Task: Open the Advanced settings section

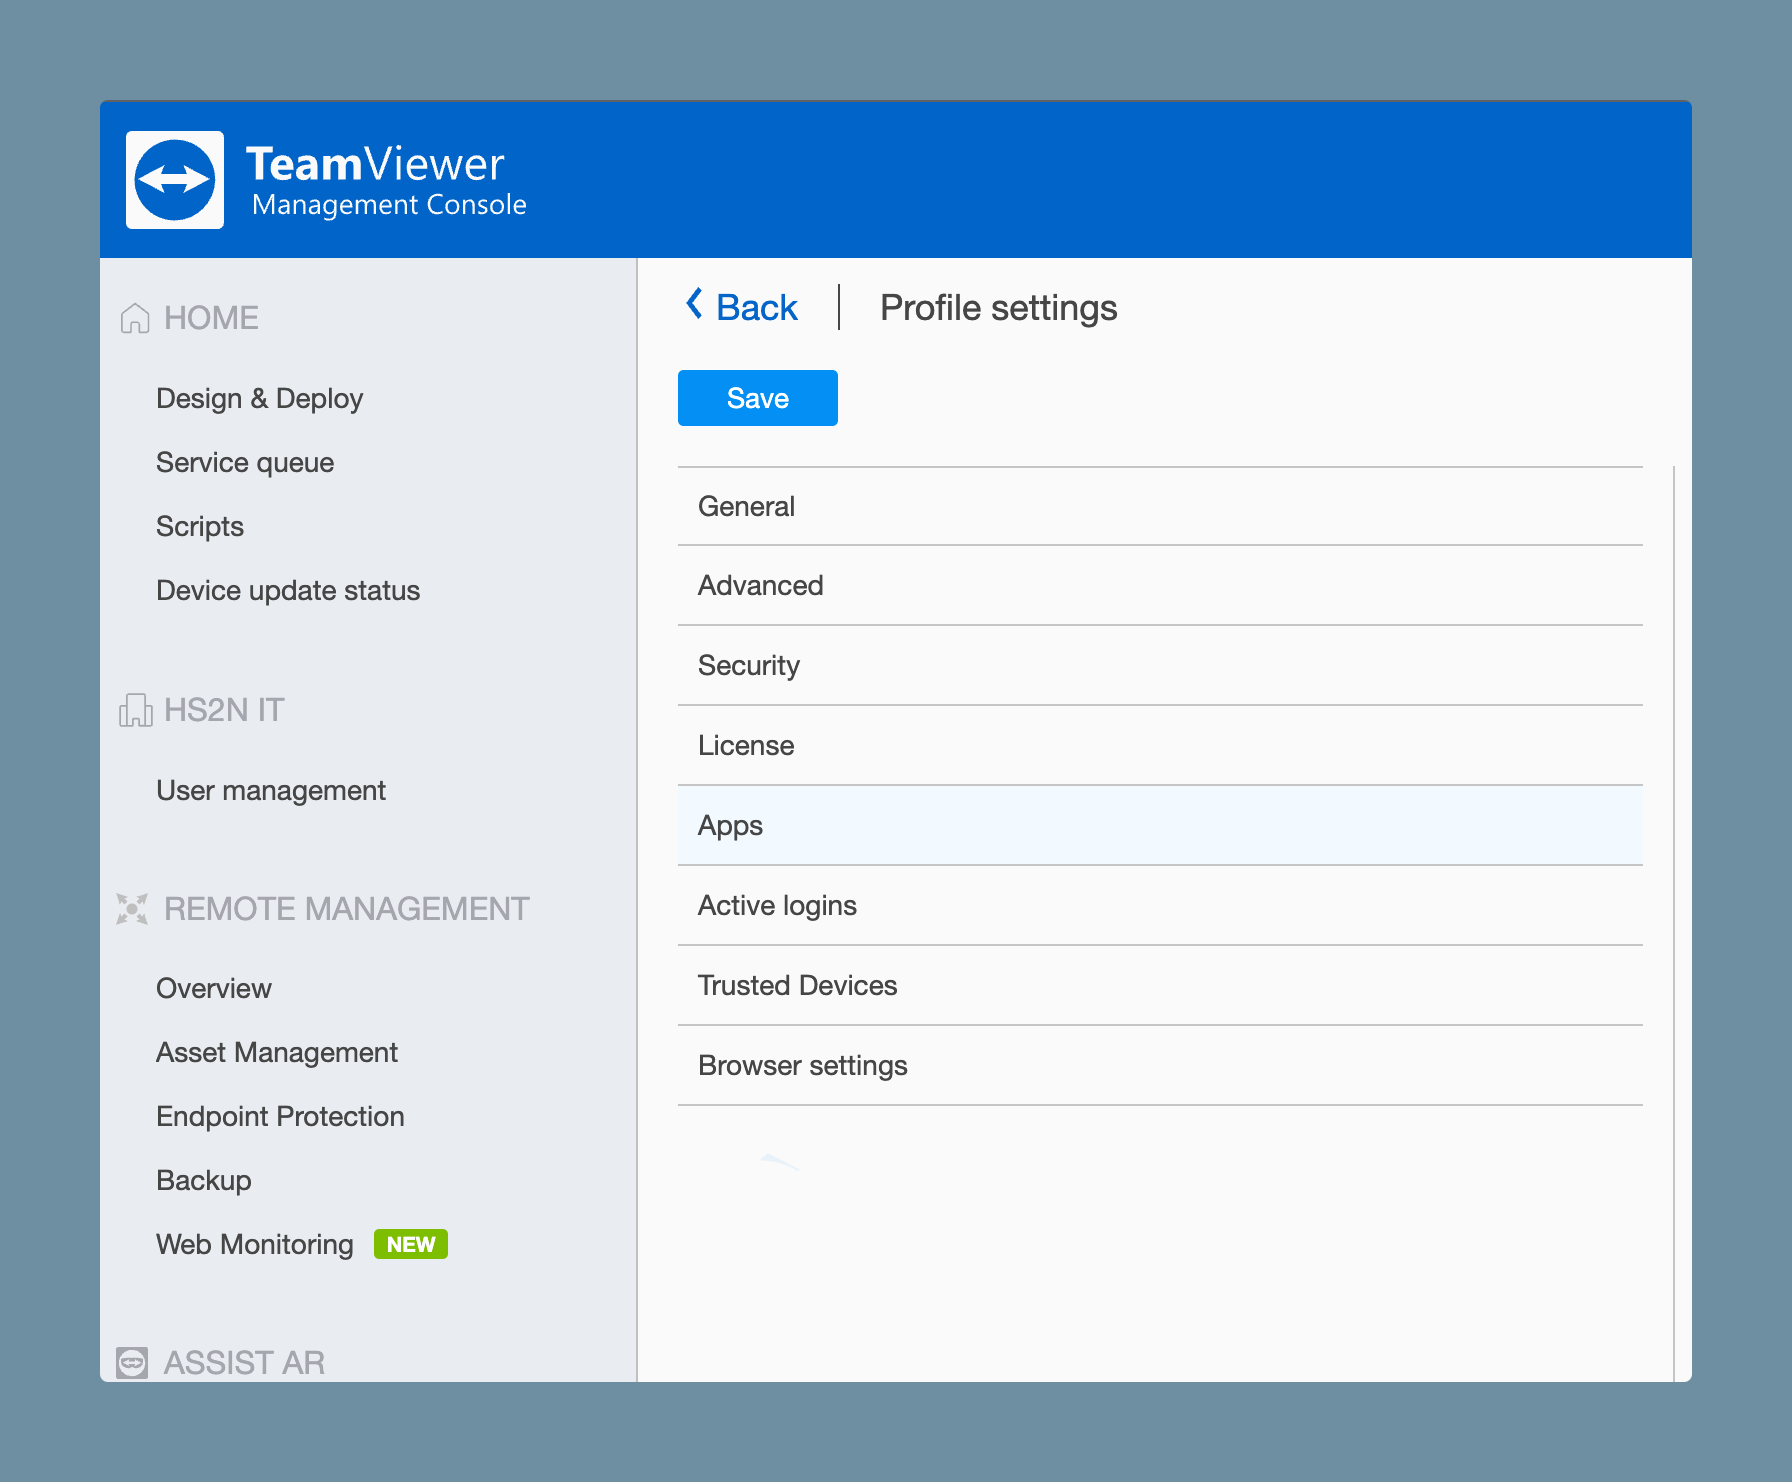Action: pos(1160,586)
